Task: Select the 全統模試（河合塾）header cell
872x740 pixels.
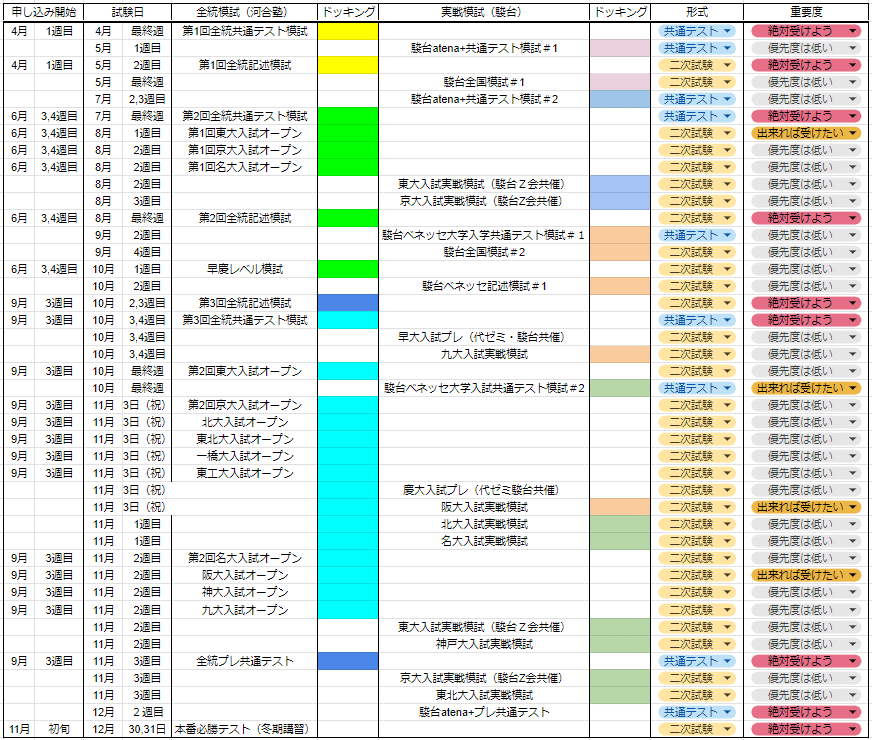Action: tap(245, 12)
